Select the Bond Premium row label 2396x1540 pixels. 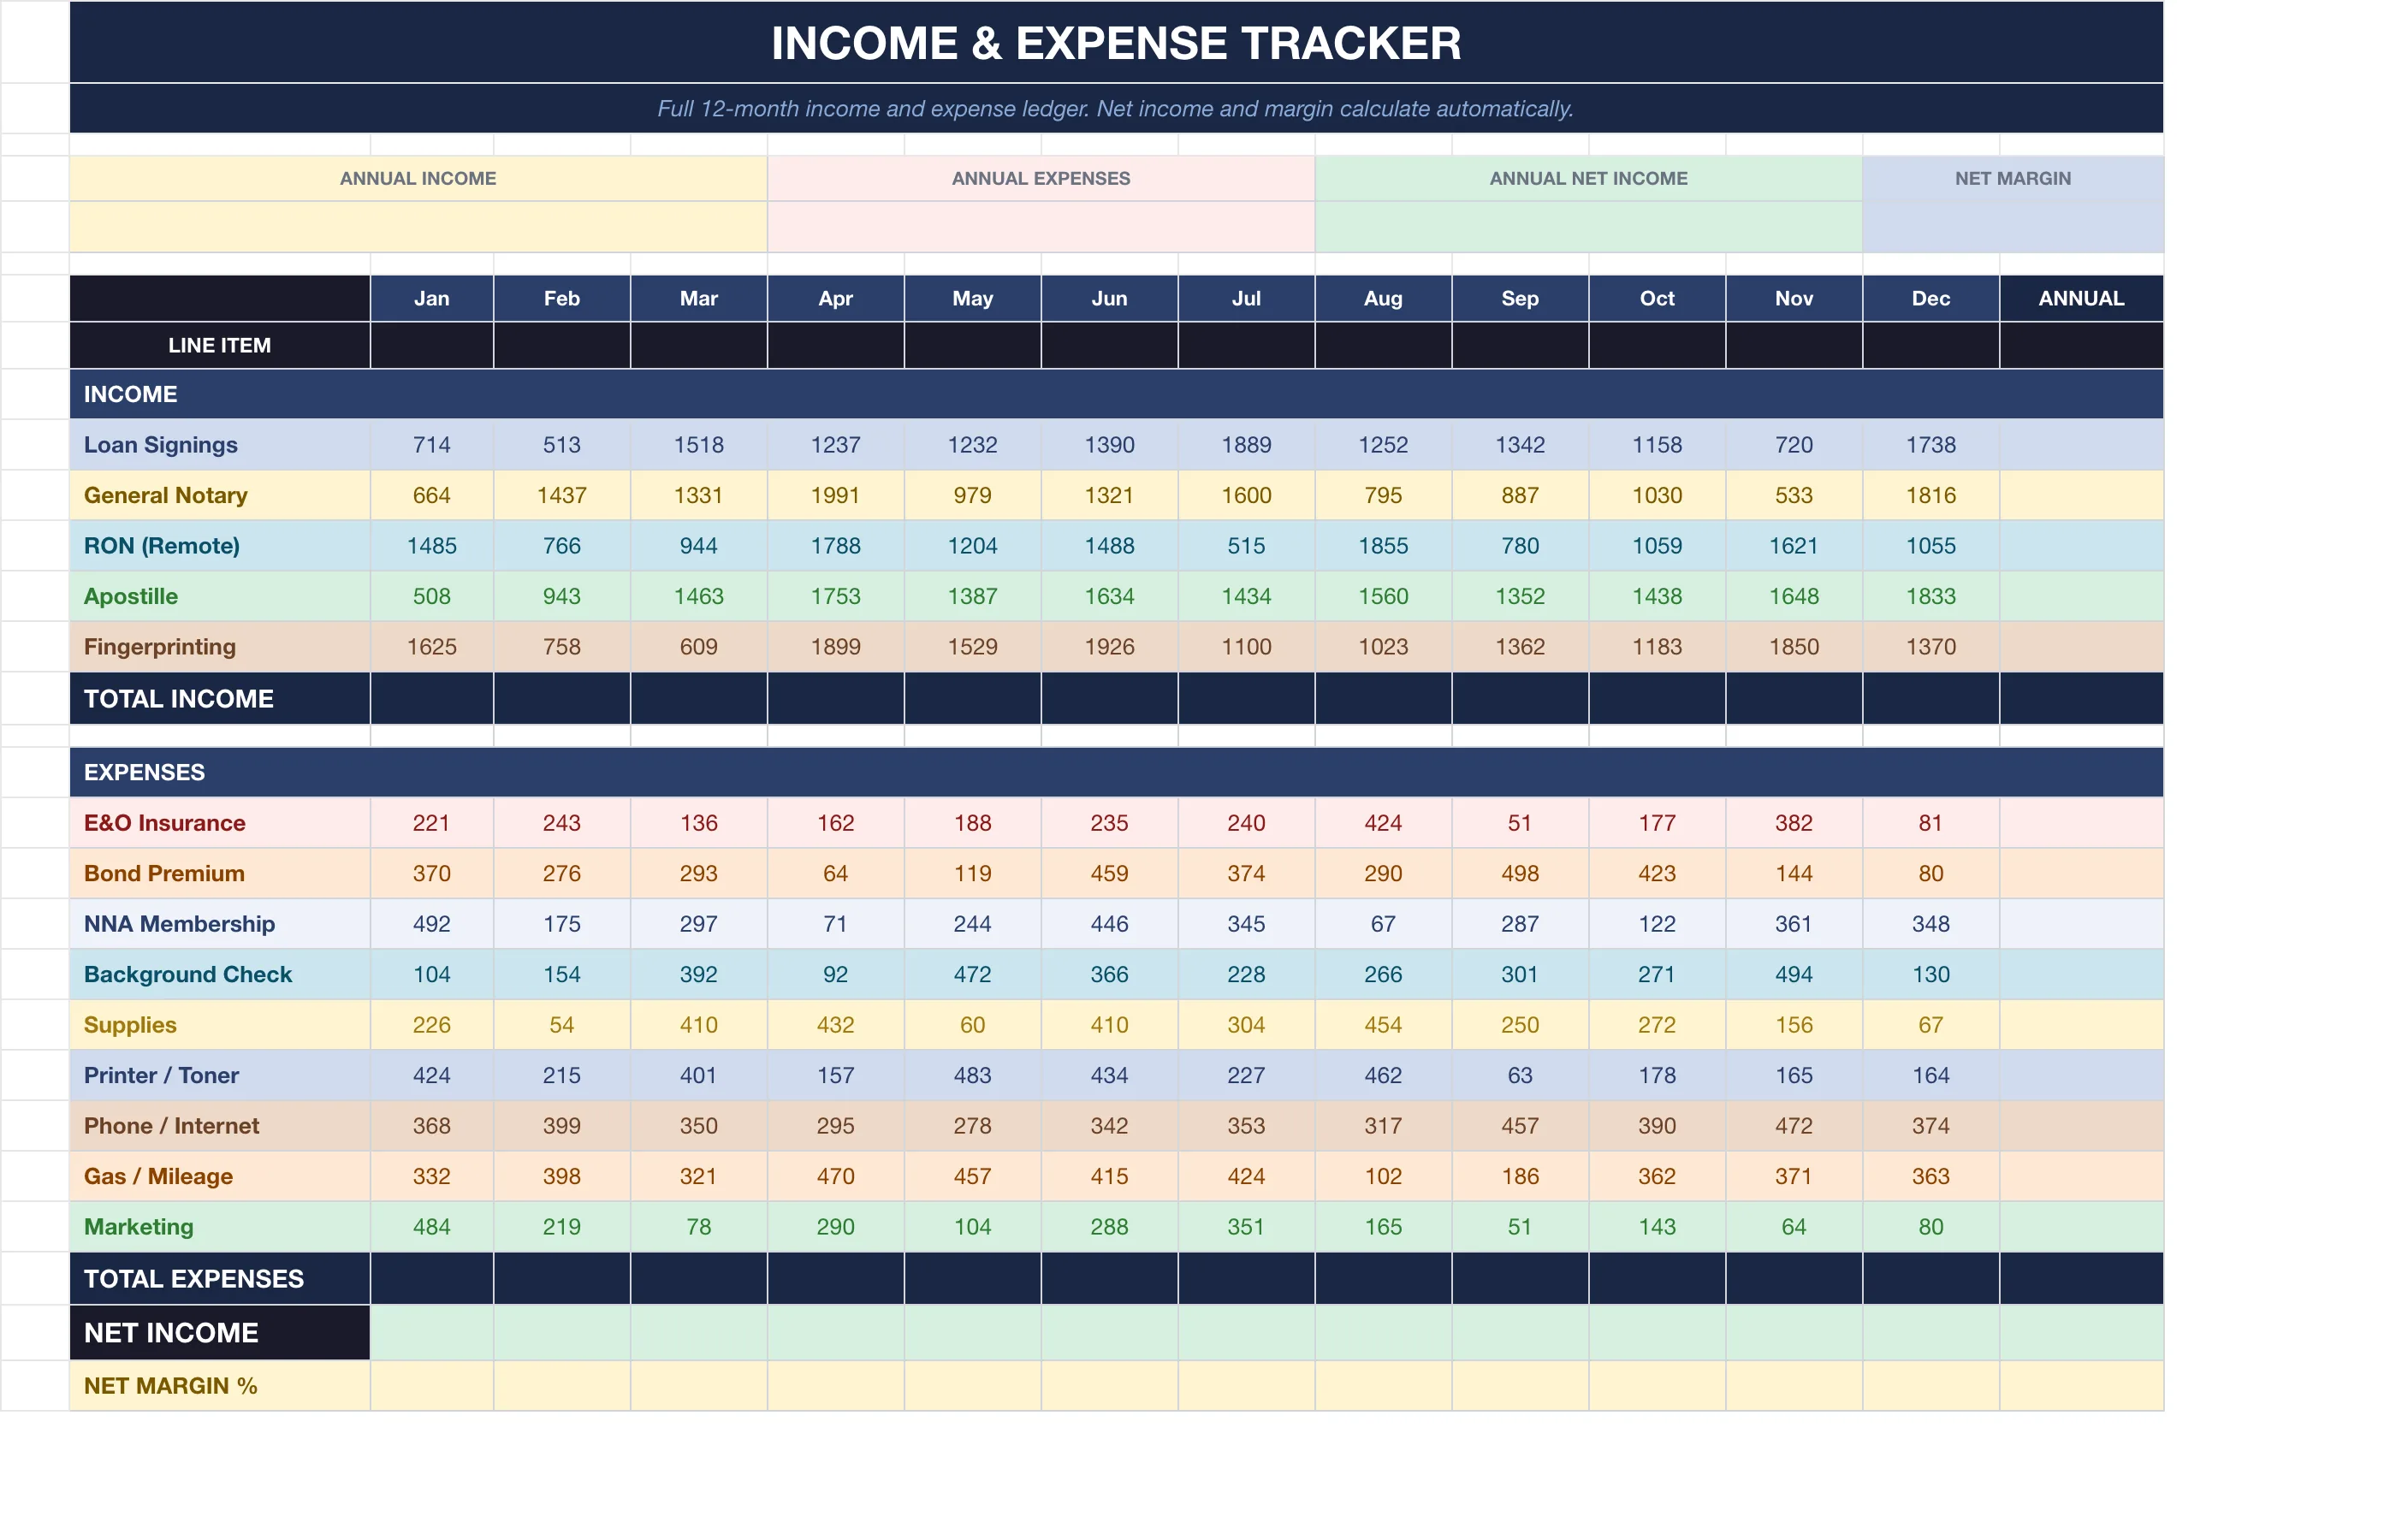point(219,873)
